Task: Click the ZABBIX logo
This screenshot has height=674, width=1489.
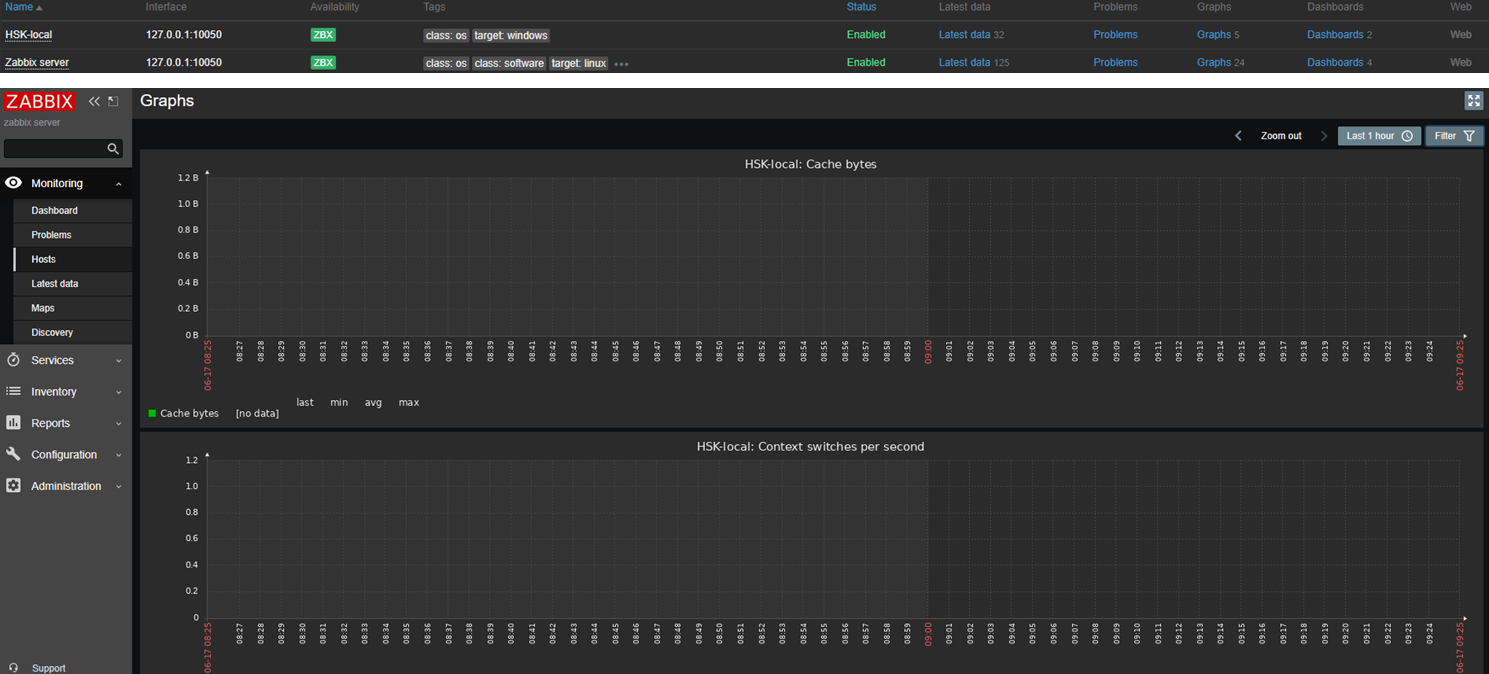Action: pos(40,101)
